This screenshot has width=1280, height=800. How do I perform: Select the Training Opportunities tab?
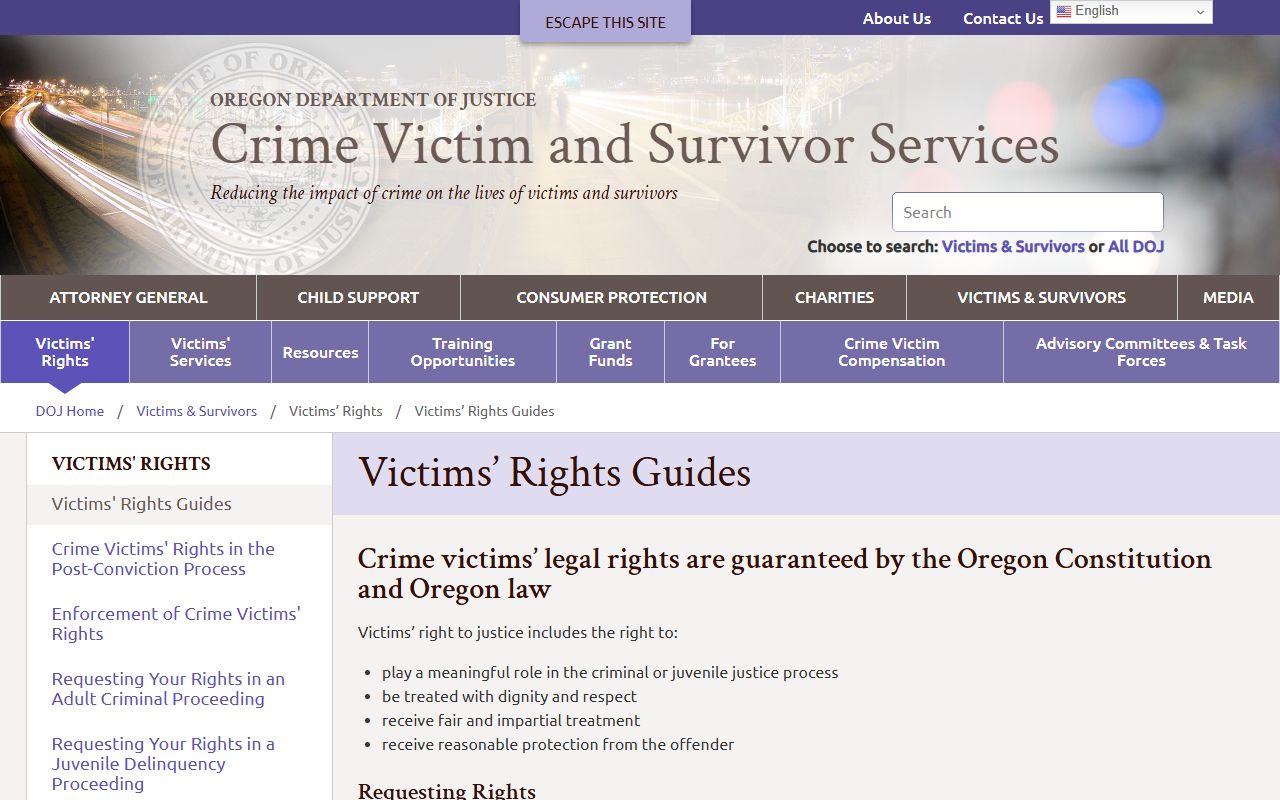click(462, 352)
